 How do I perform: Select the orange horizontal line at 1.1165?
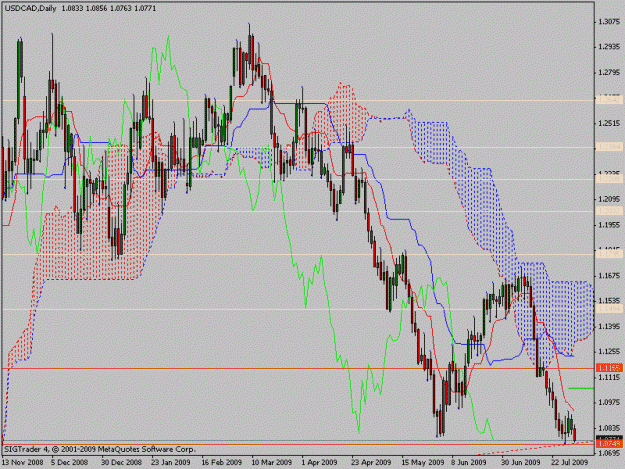point(298,369)
